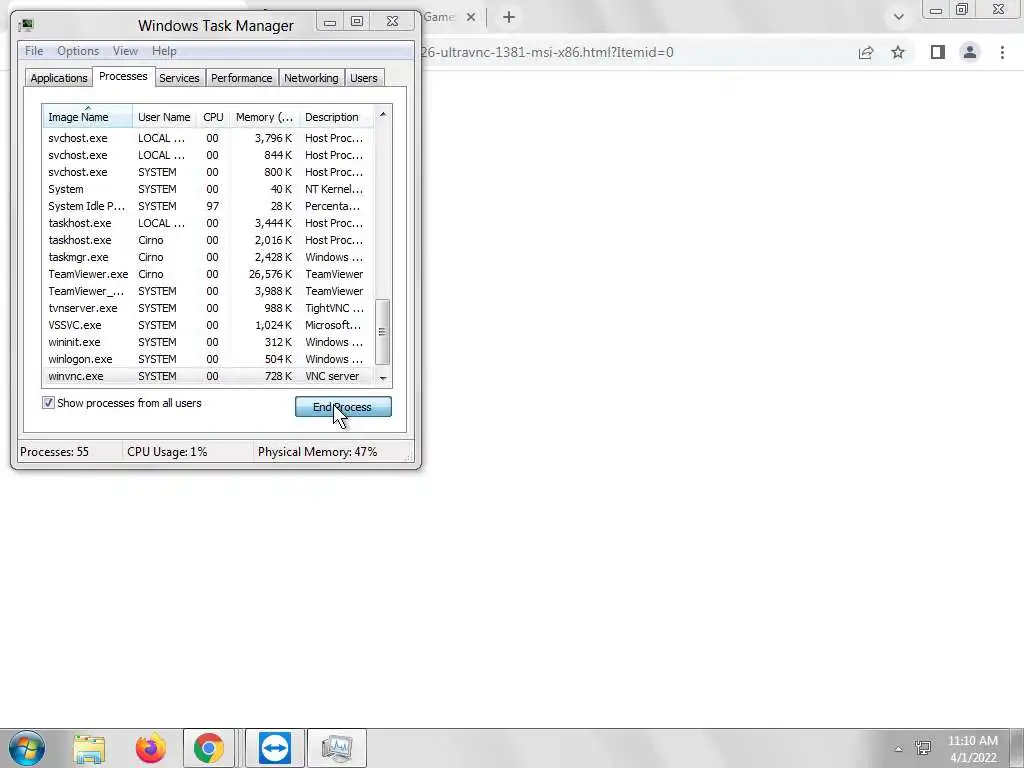This screenshot has height=768, width=1024.
Task: Sort by CPU column header
Action: (x=213, y=116)
